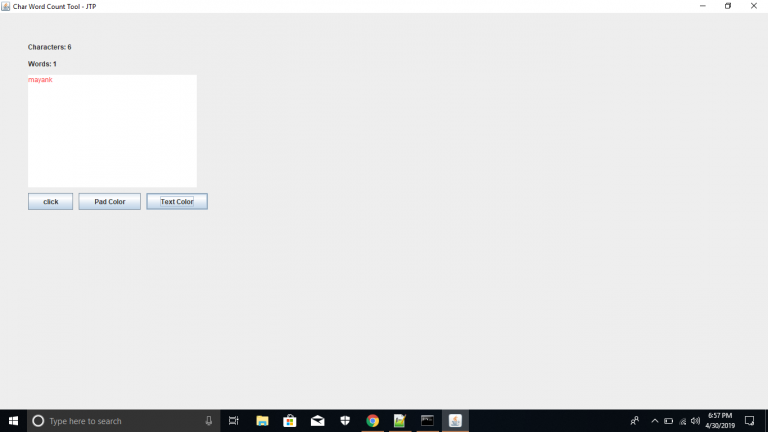Screen dimensions: 768x432
Task: Open Task View from the taskbar
Action: (234, 421)
